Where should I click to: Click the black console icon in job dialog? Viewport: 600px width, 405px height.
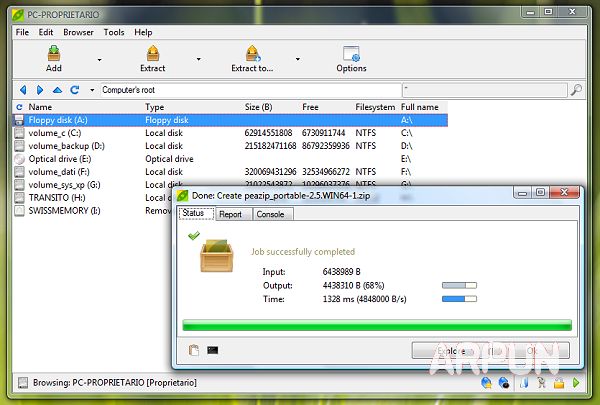point(212,349)
